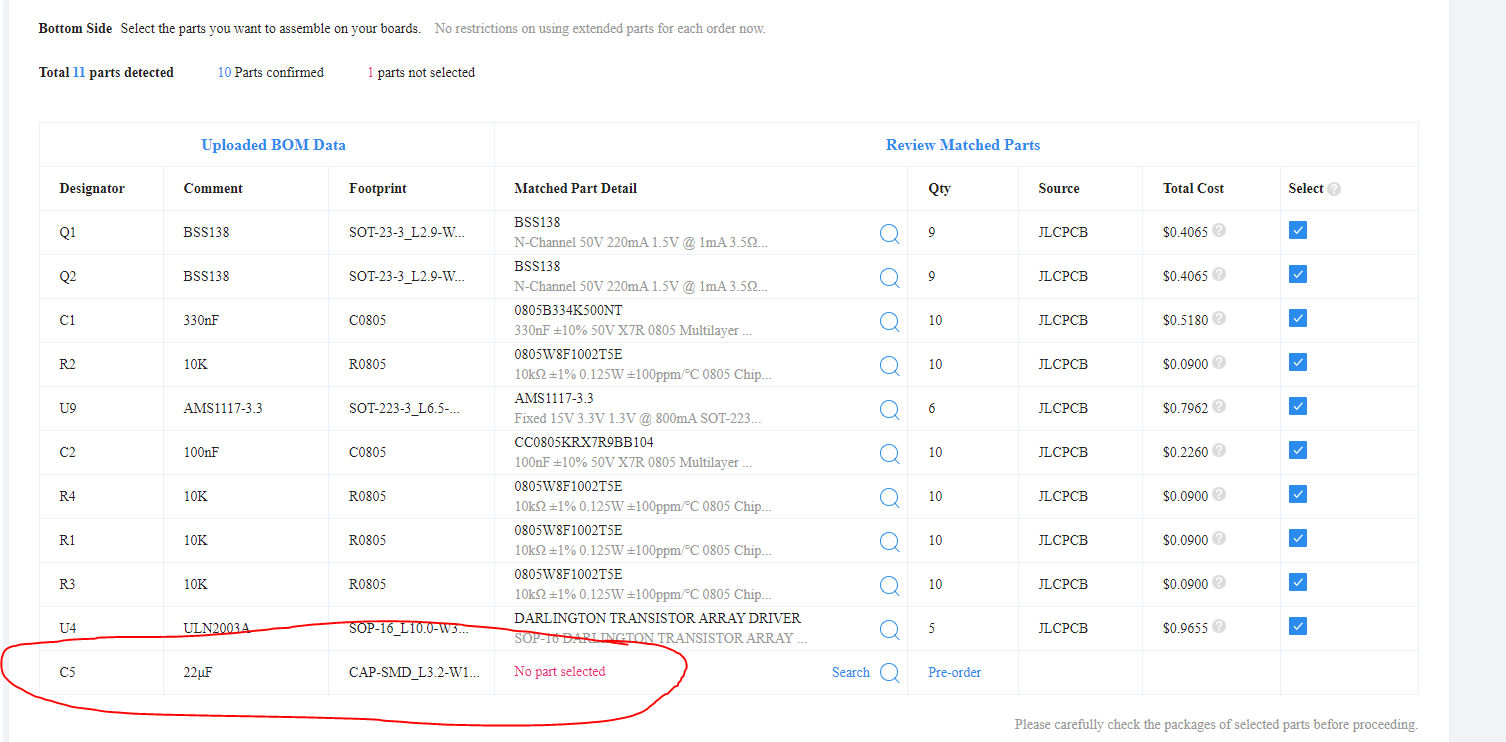The image size is (1506, 742).
Task: Open part details search for Q1 BSS138
Action: pyautogui.click(x=889, y=233)
